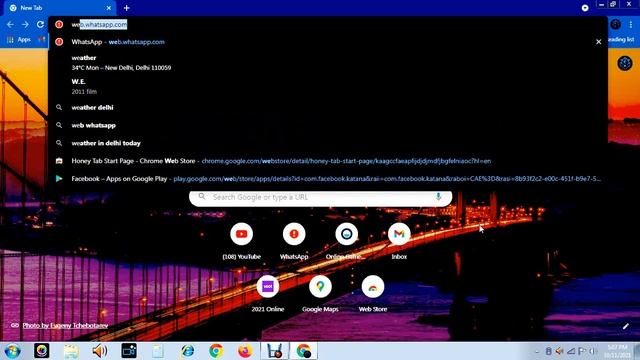
Task: Open the Online Game shortcut tile
Action: tap(347, 241)
